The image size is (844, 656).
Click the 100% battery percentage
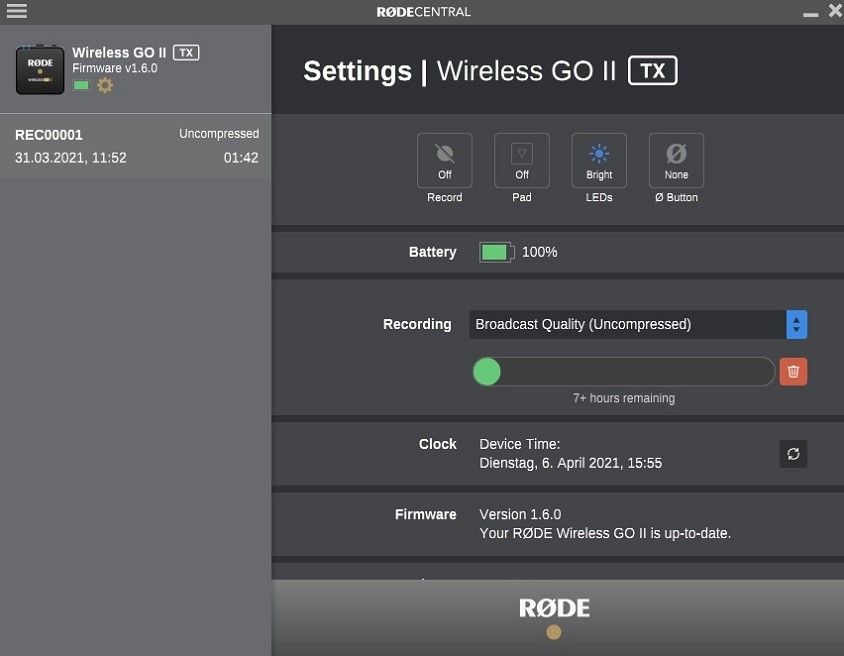pyautogui.click(x=539, y=252)
